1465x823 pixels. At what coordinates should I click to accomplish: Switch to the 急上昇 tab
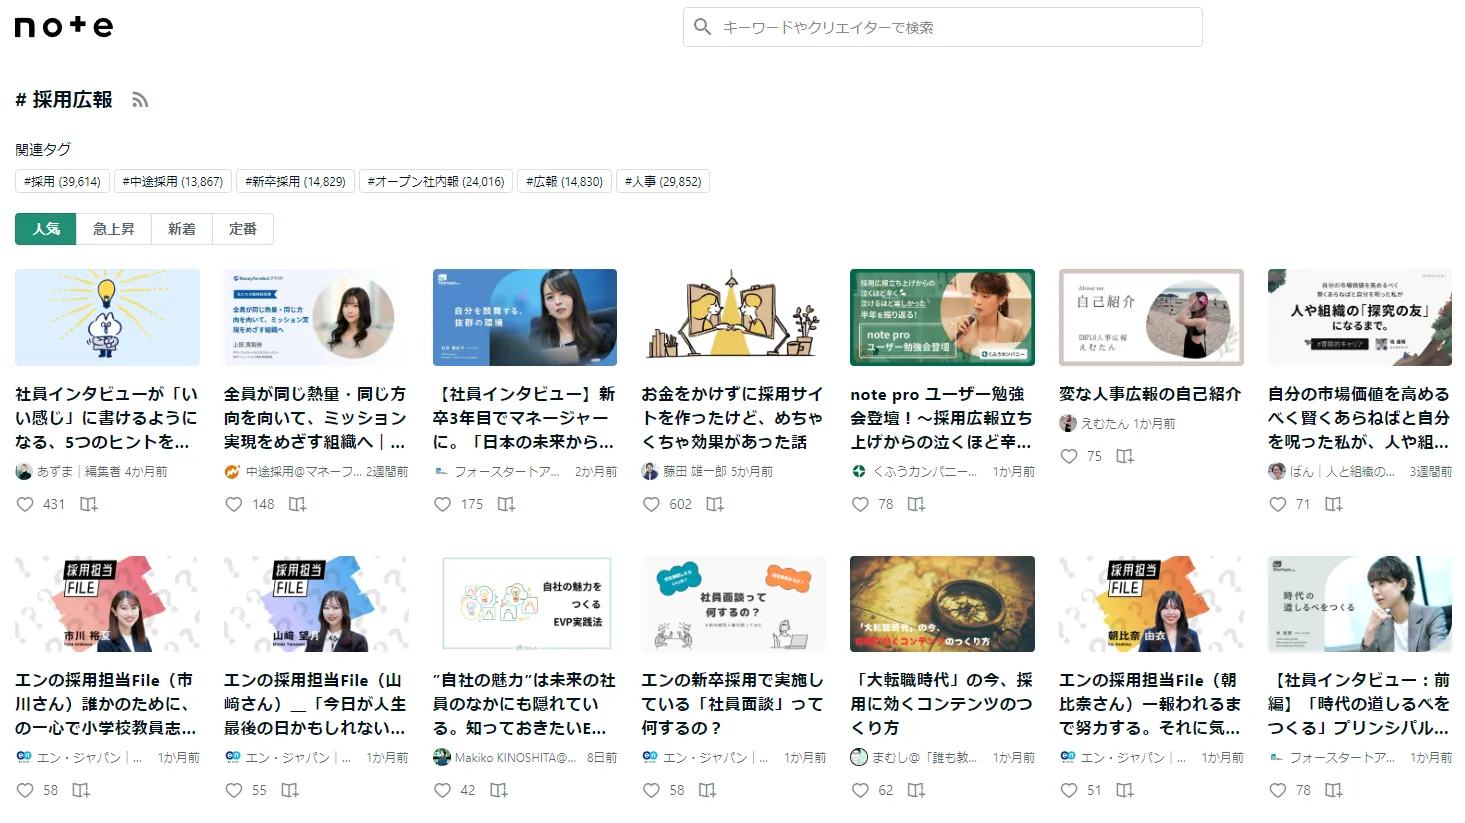pyautogui.click(x=114, y=229)
